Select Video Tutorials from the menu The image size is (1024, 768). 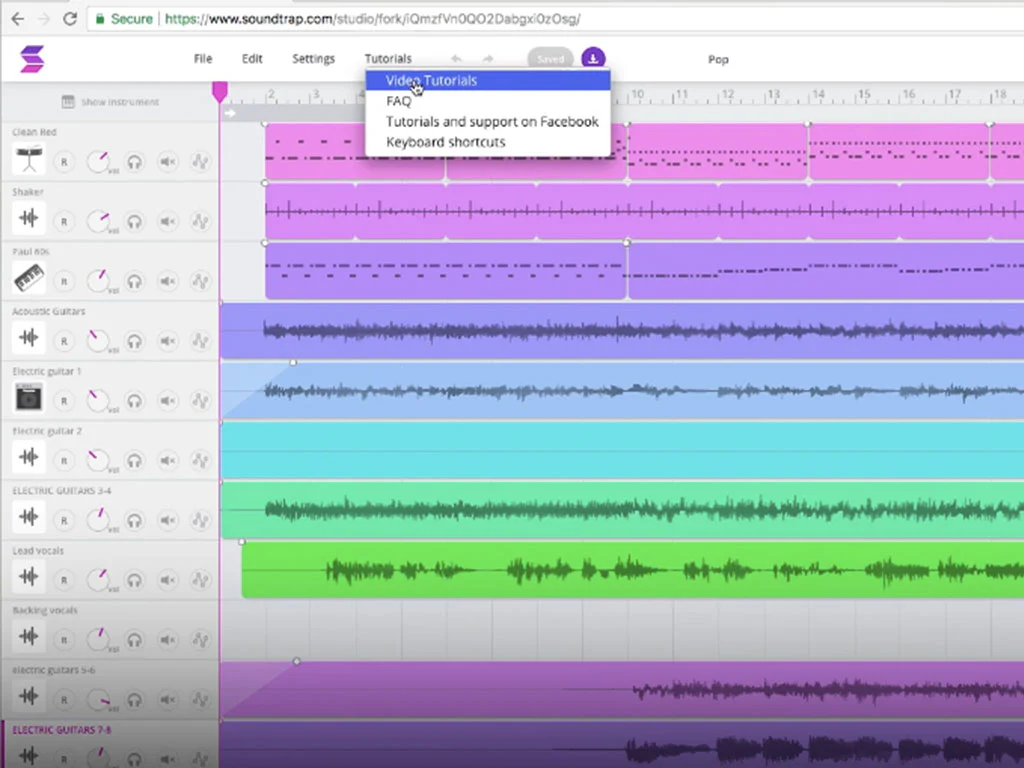(431, 81)
